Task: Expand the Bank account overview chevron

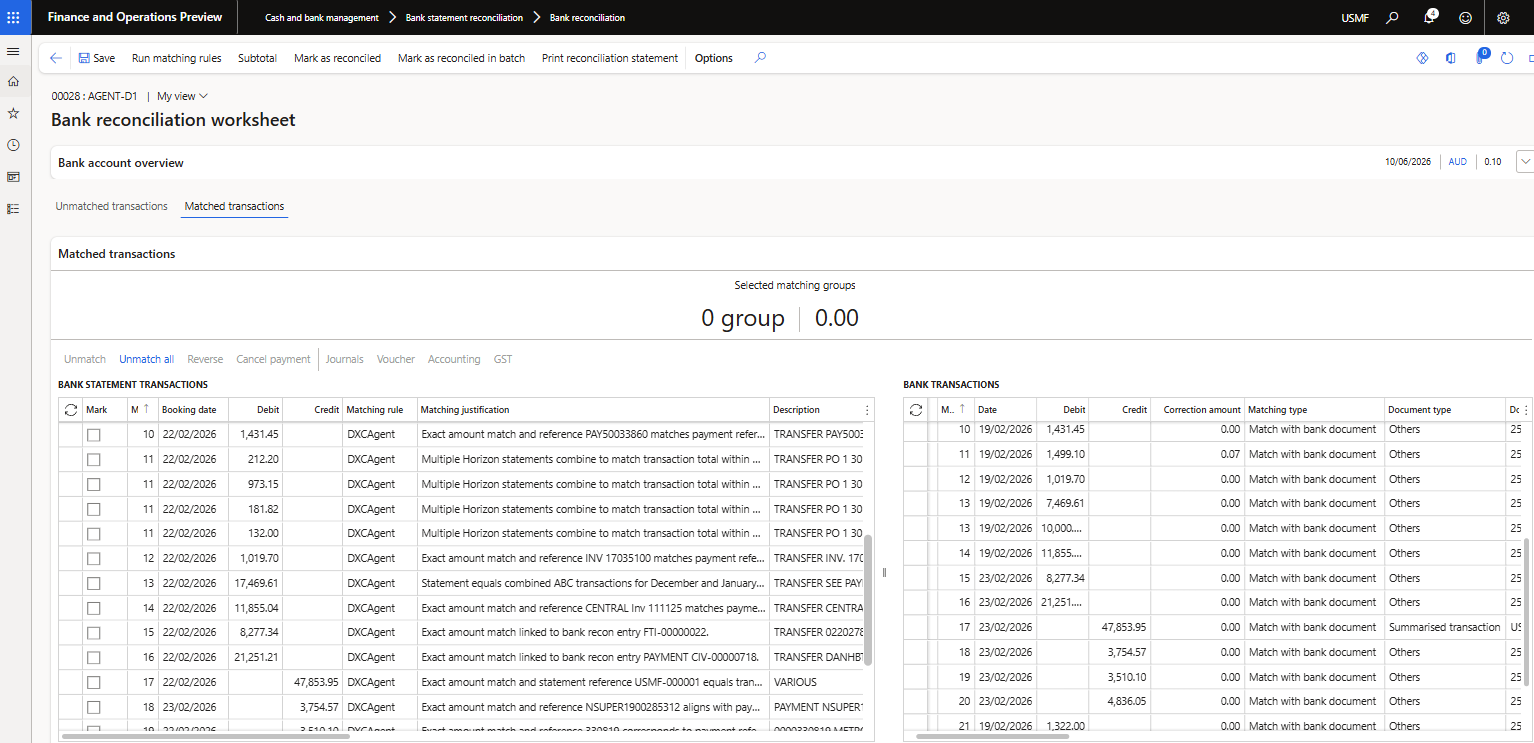Action: pyautogui.click(x=1525, y=161)
